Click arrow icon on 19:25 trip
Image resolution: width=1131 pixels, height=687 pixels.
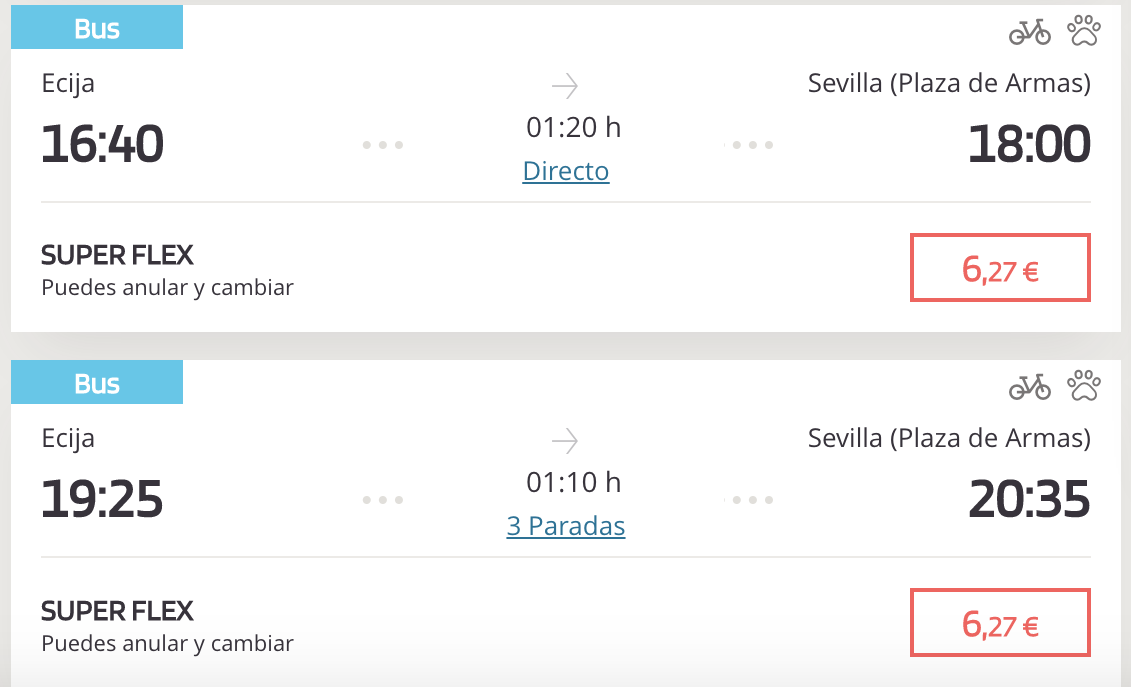(565, 441)
